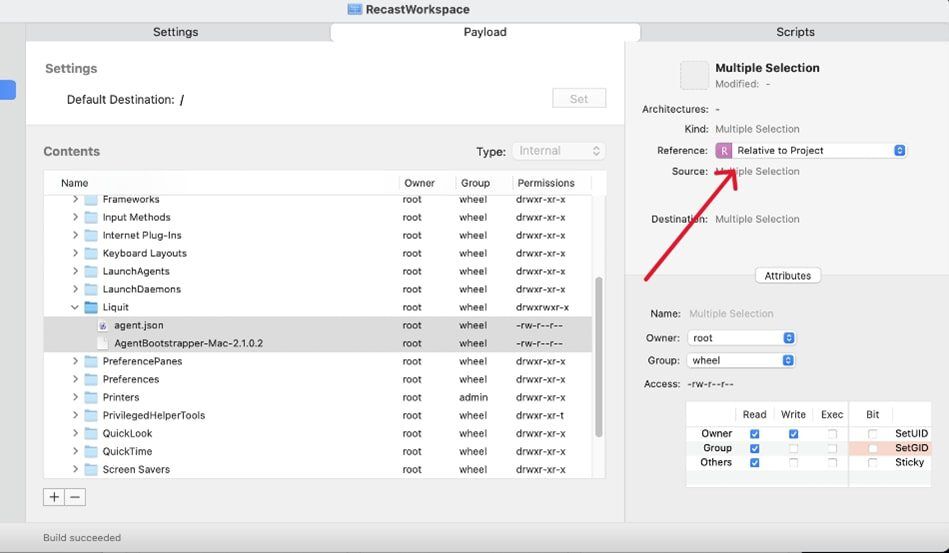The height and width of the screenshot is (553, 949).
Task: Click the Set destination button
Action: [579, 99]
